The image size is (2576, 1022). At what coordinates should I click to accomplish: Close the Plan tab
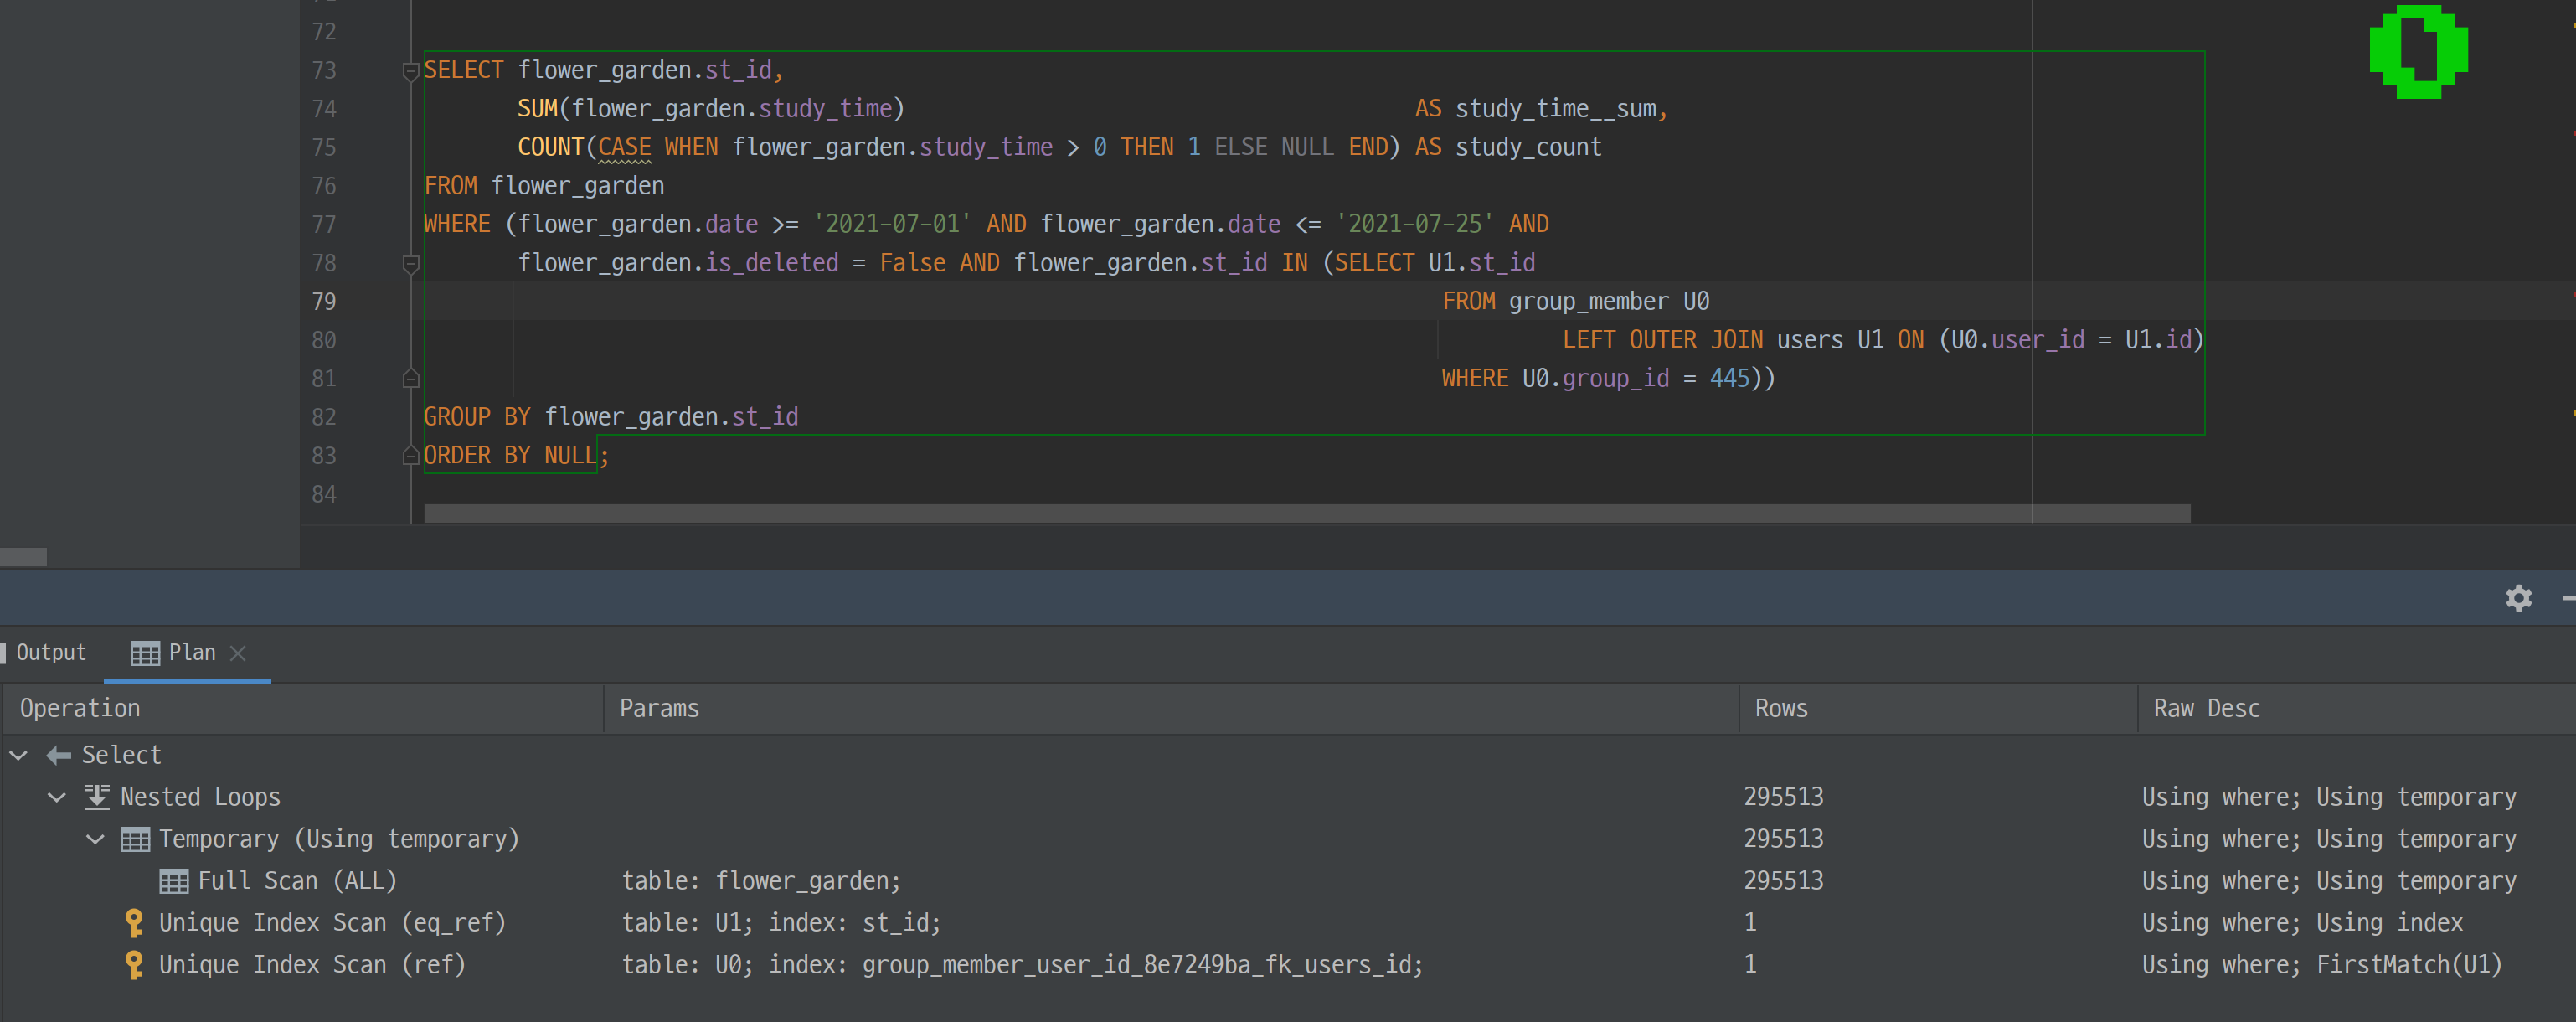click(x=238, y=653)
